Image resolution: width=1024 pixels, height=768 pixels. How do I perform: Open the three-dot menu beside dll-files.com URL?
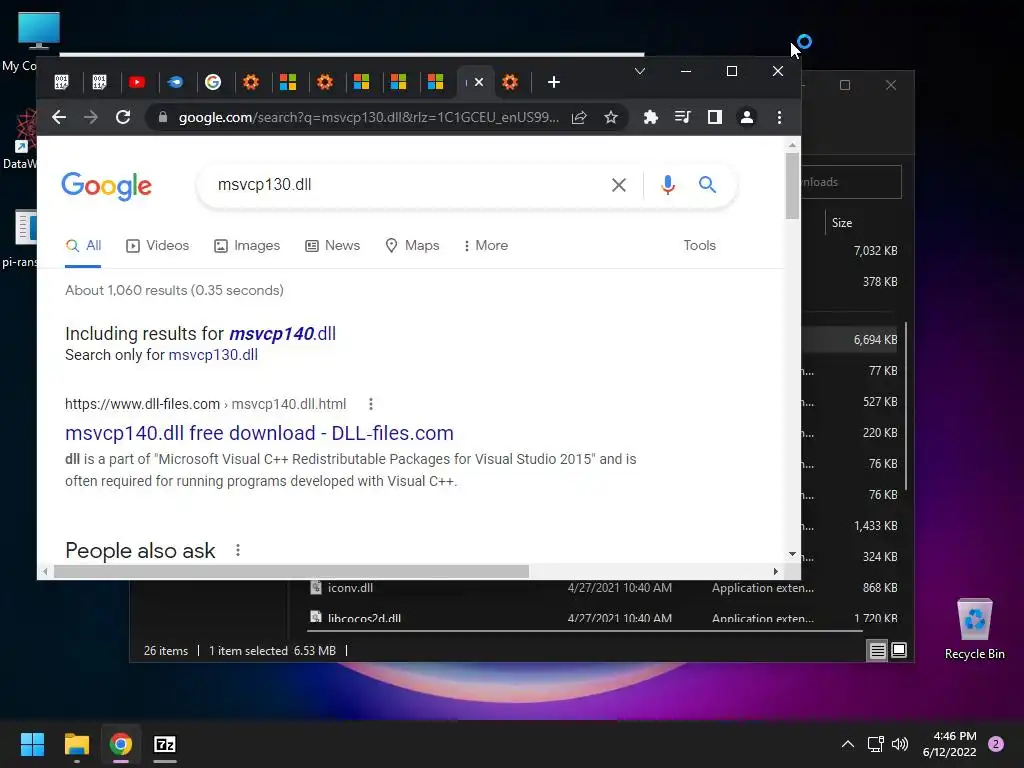pos(370,404)
